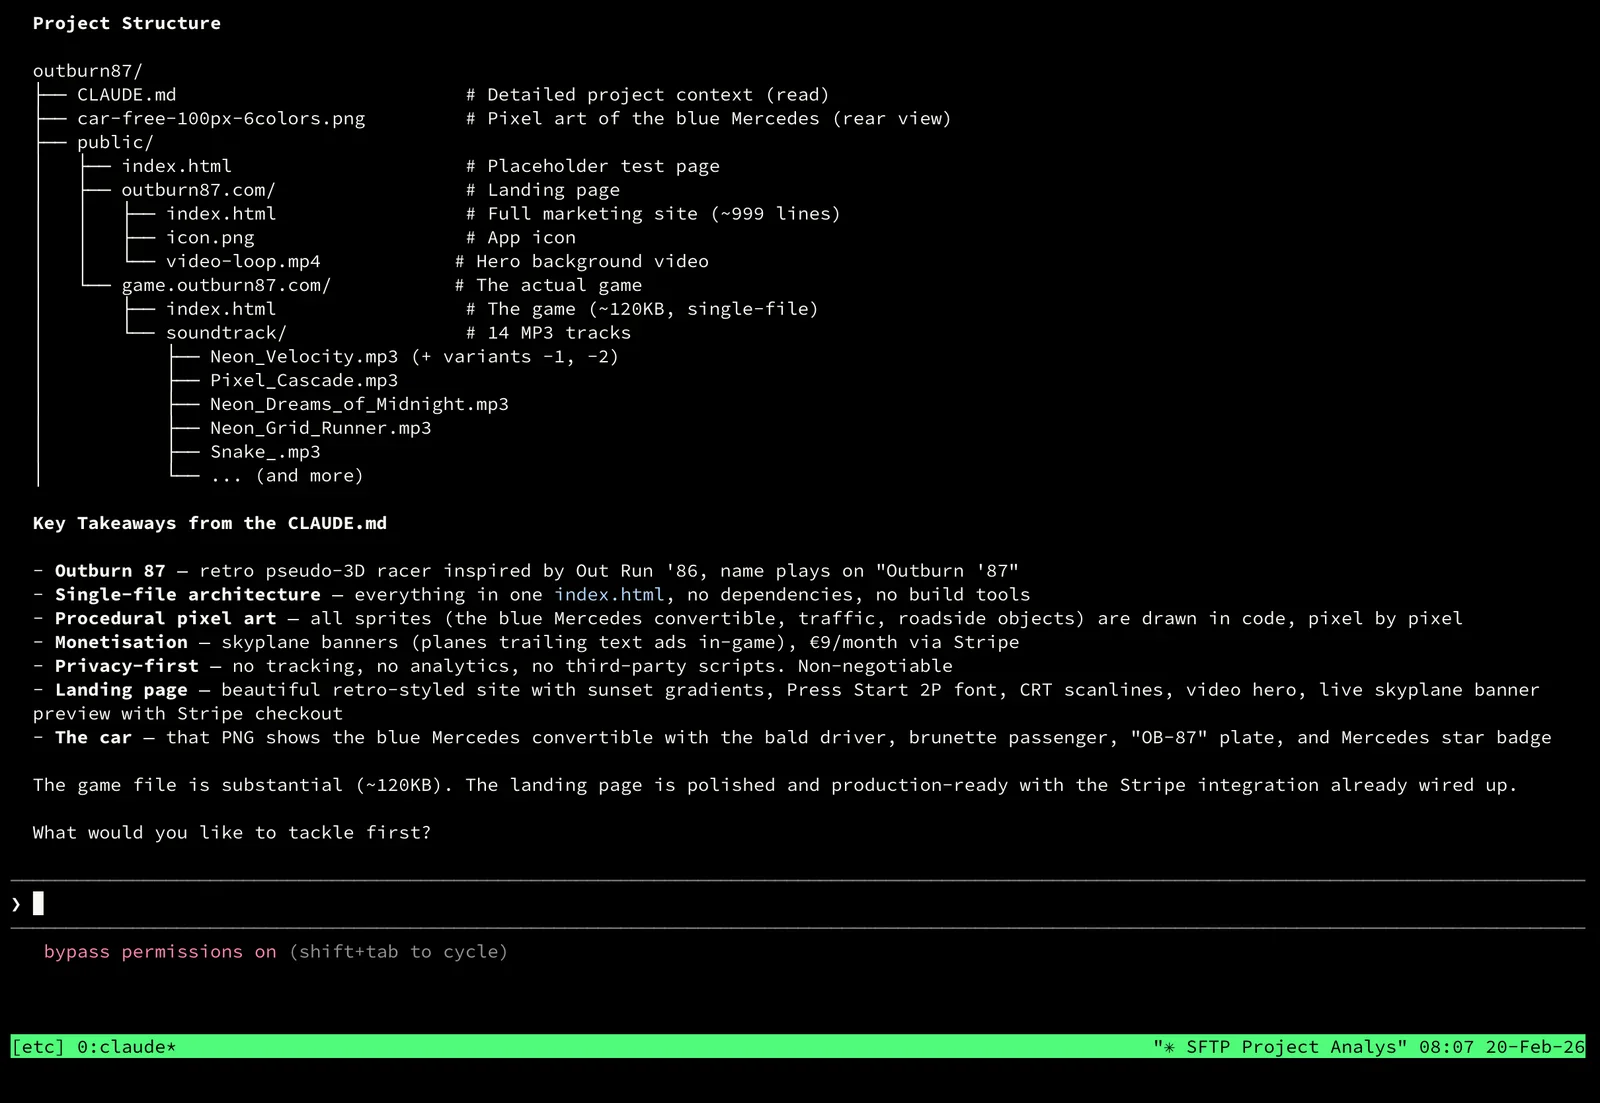1600x1103 pixels.
Task: Select 'Pixel_Cascade.mp3' track entry
Action: click(x=304, y=381)
